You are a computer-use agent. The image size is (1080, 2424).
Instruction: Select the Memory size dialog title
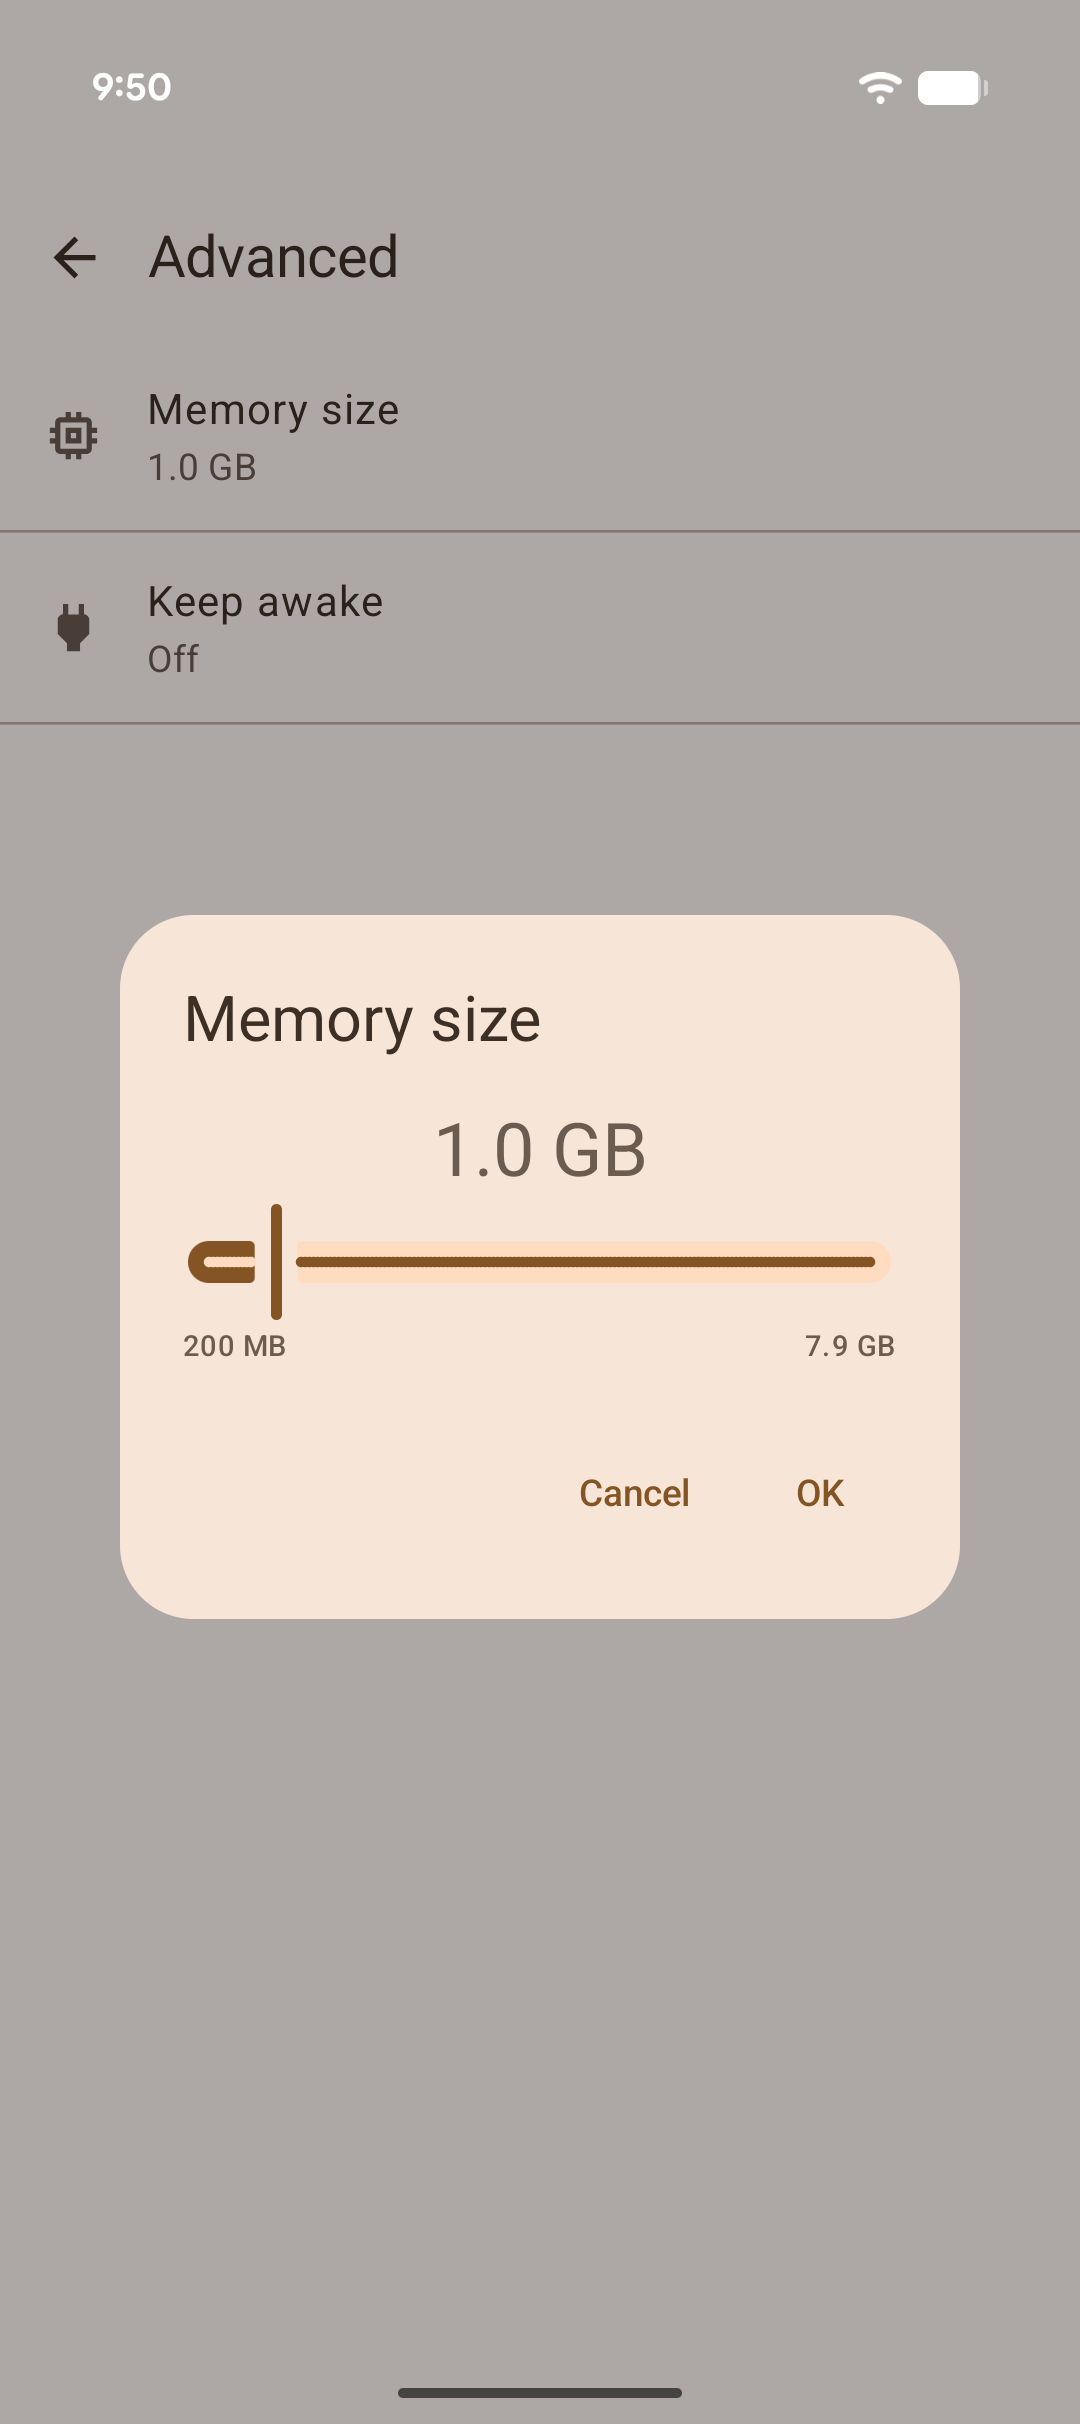point(361,1017)
